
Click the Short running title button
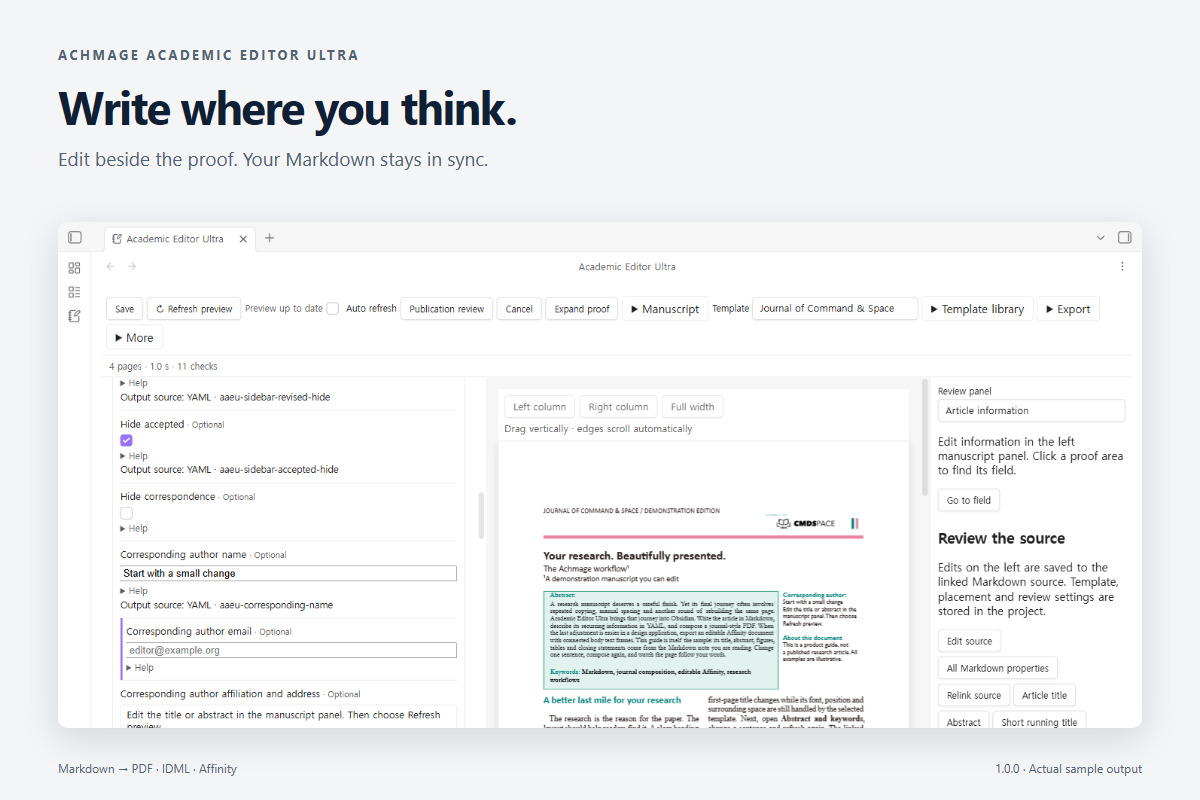click(1039, 721)
